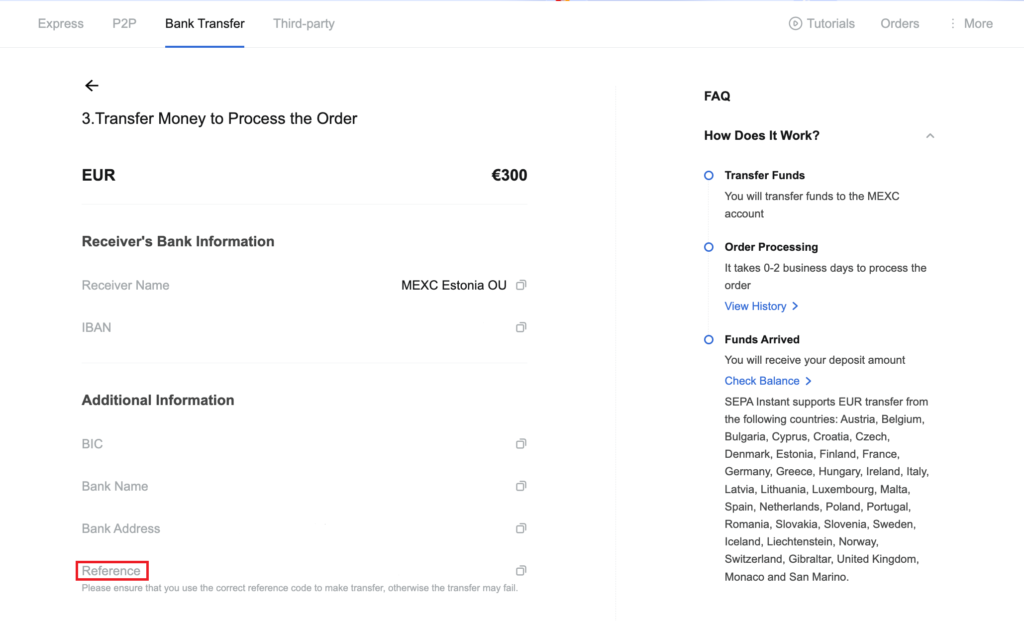Copy the Receiver Name MEXC Estonia OU
Viewport: 1024px width, 621px height.
click(x=520, y=285)
